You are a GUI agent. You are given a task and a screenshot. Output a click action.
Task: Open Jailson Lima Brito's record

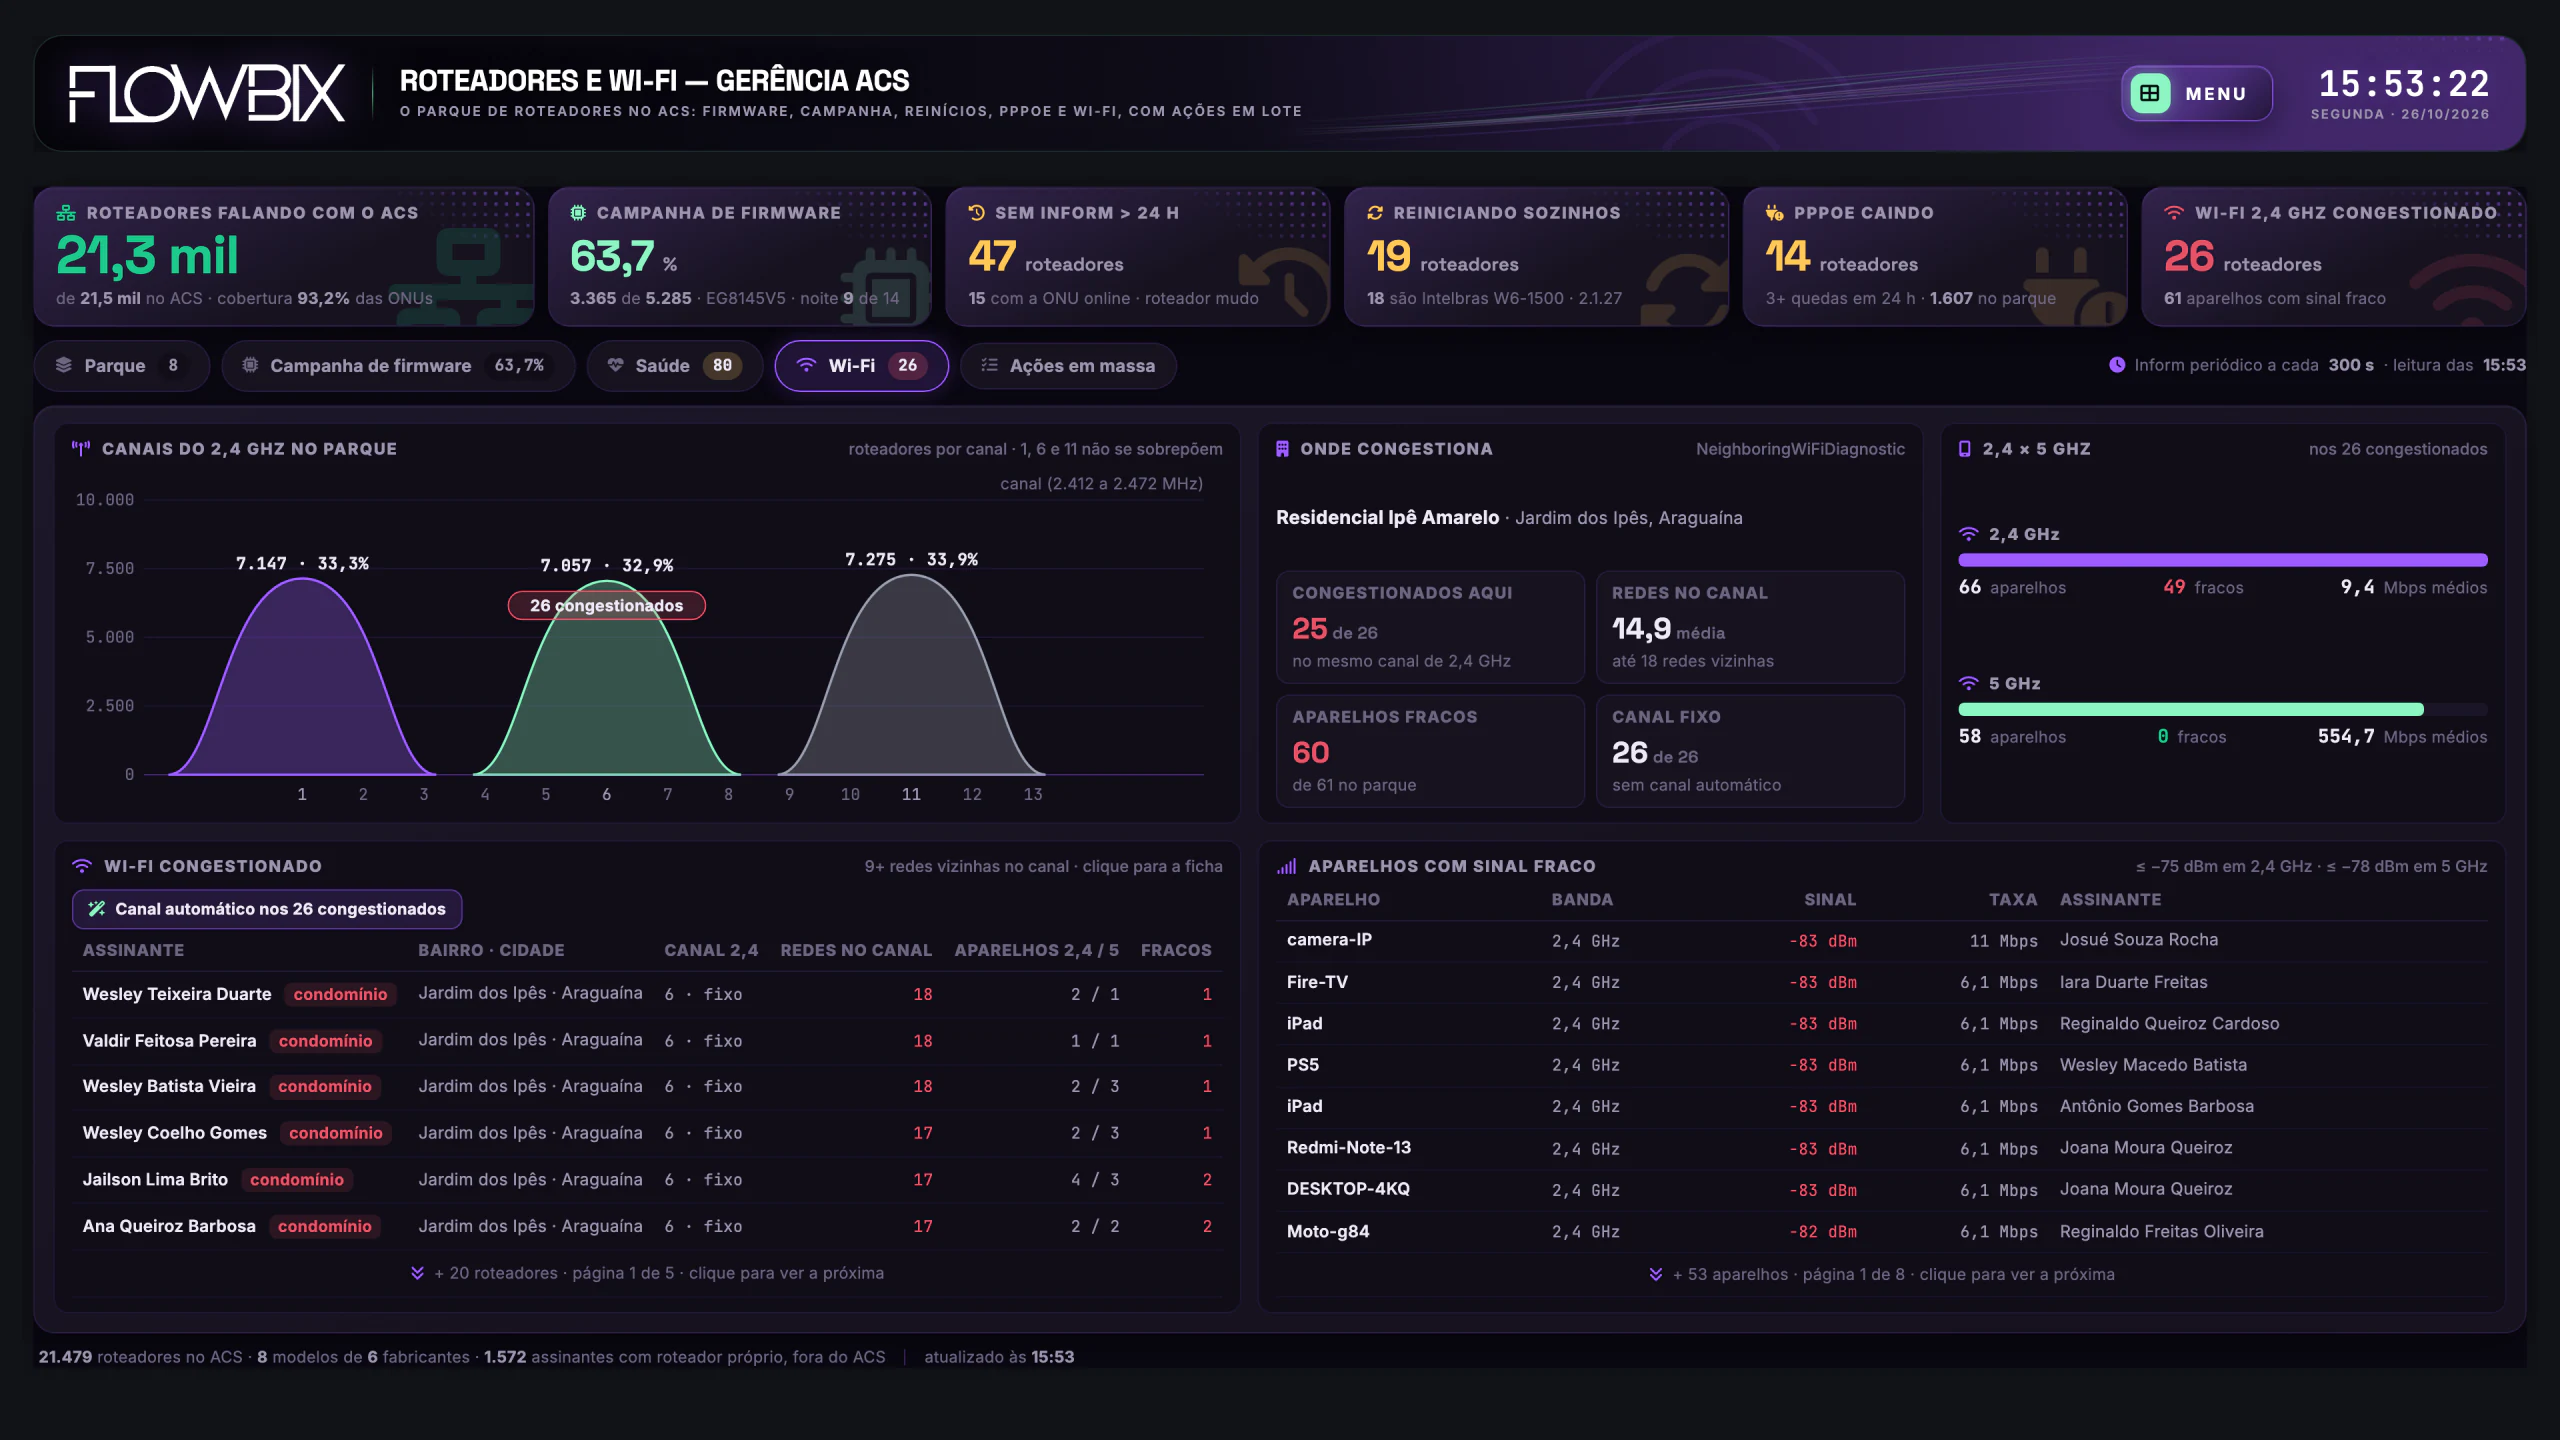click(x=647, y=1180)
